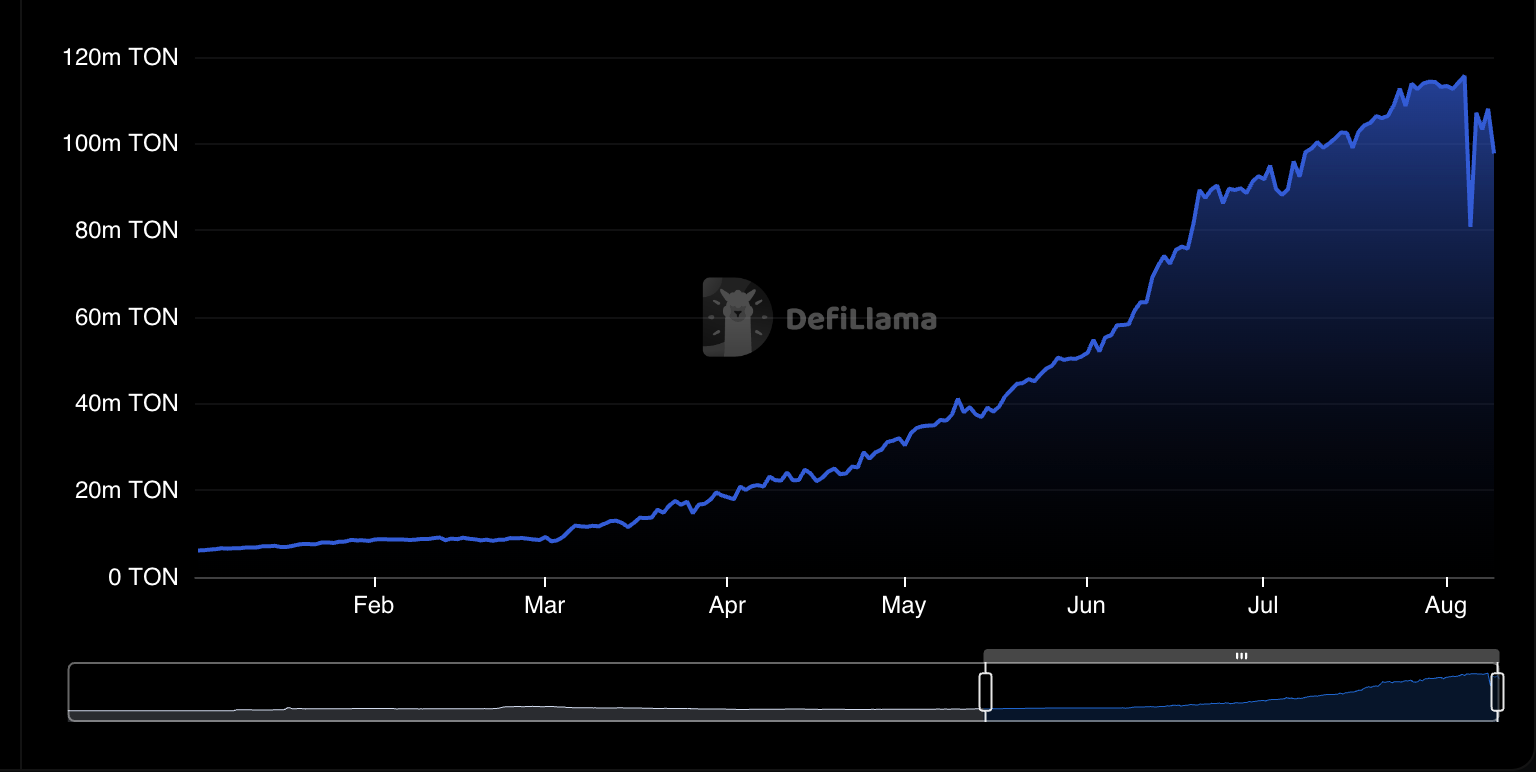This screenshot has width=1536, height=772.
Task: Click the 120m TON axis label
Action: point(120,58)
